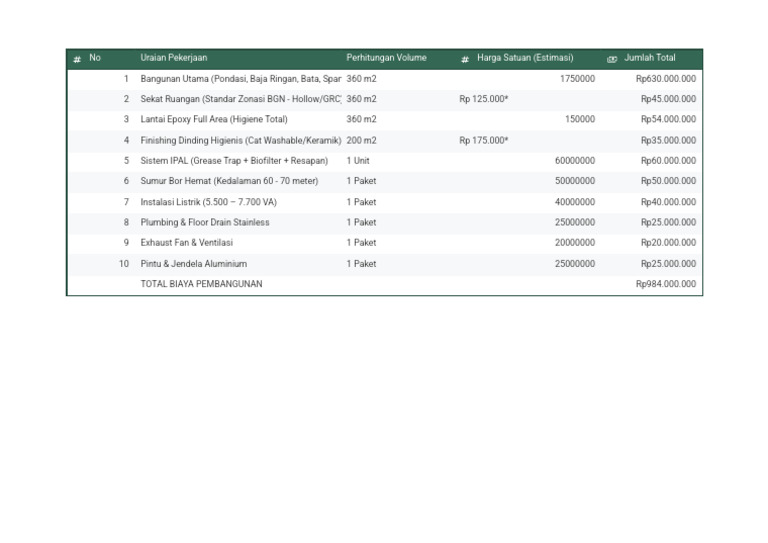Screen dimensions: 768x543
Task: Click the unit price 60000000 cell
Action: [575, 161]
